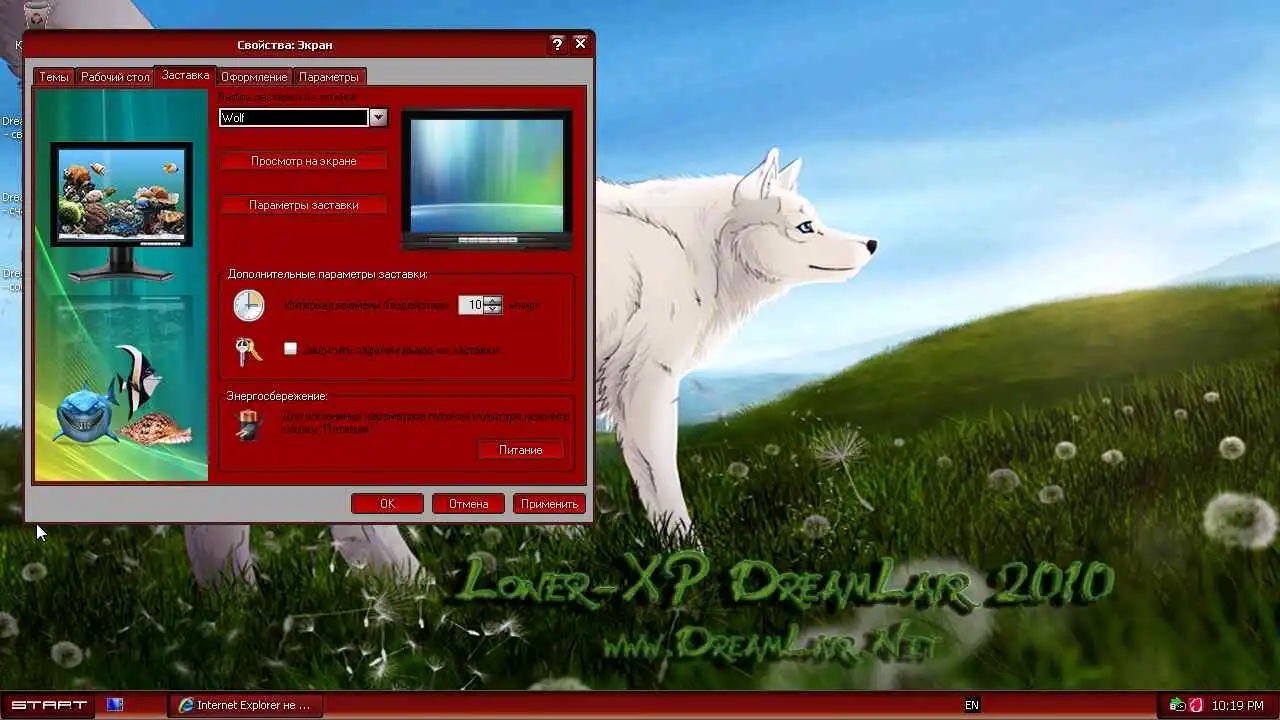Enable the password protection checkbox
The width and height of the screenshot is (1280, 720).
point(290,349)
